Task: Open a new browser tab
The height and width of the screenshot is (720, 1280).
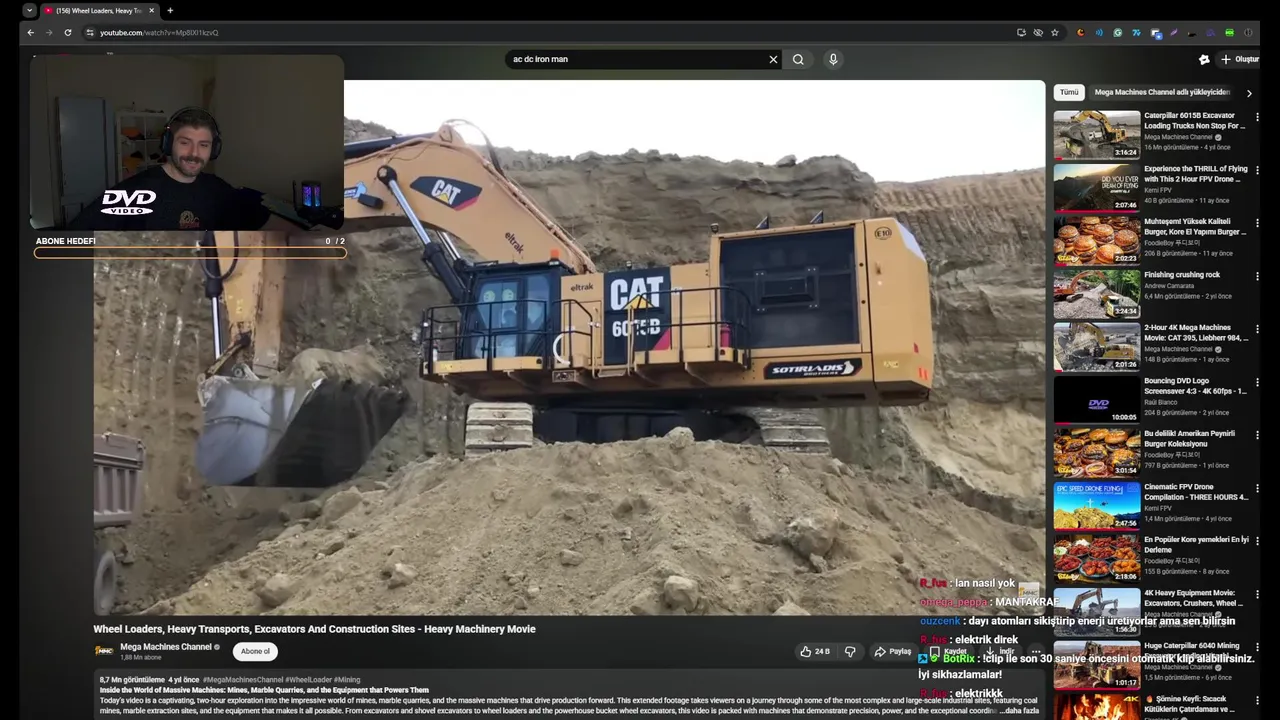Action: [170, 10]
